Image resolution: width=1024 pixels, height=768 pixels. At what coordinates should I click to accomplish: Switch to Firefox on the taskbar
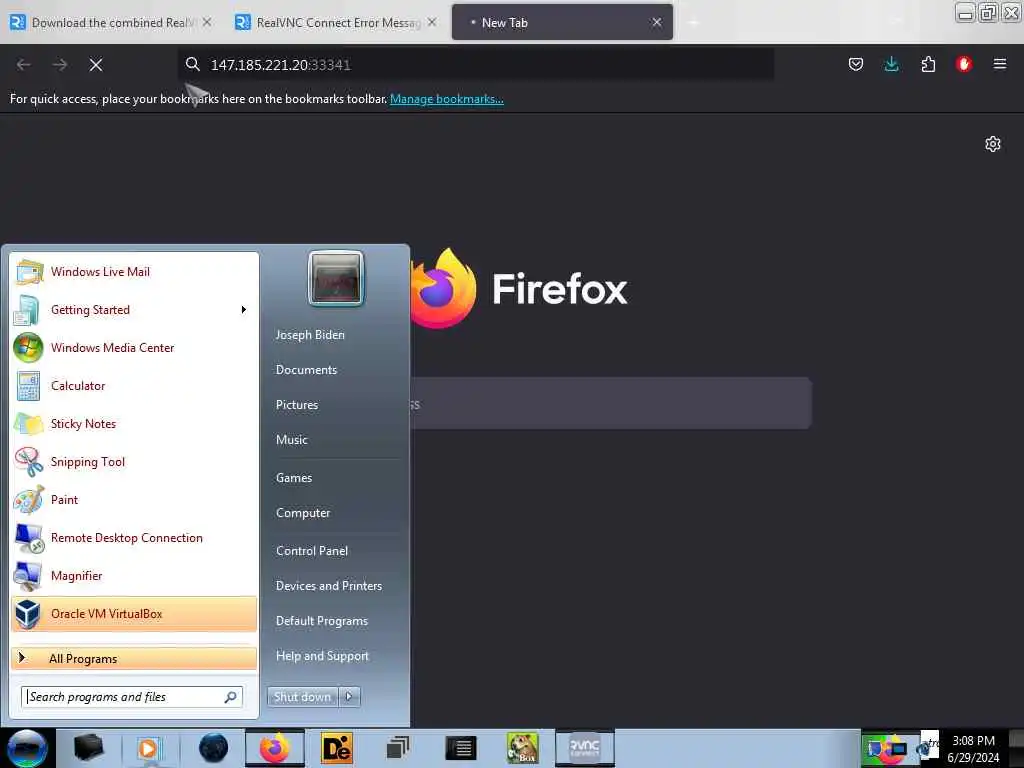pyautogui.click(x=275, y=748)
